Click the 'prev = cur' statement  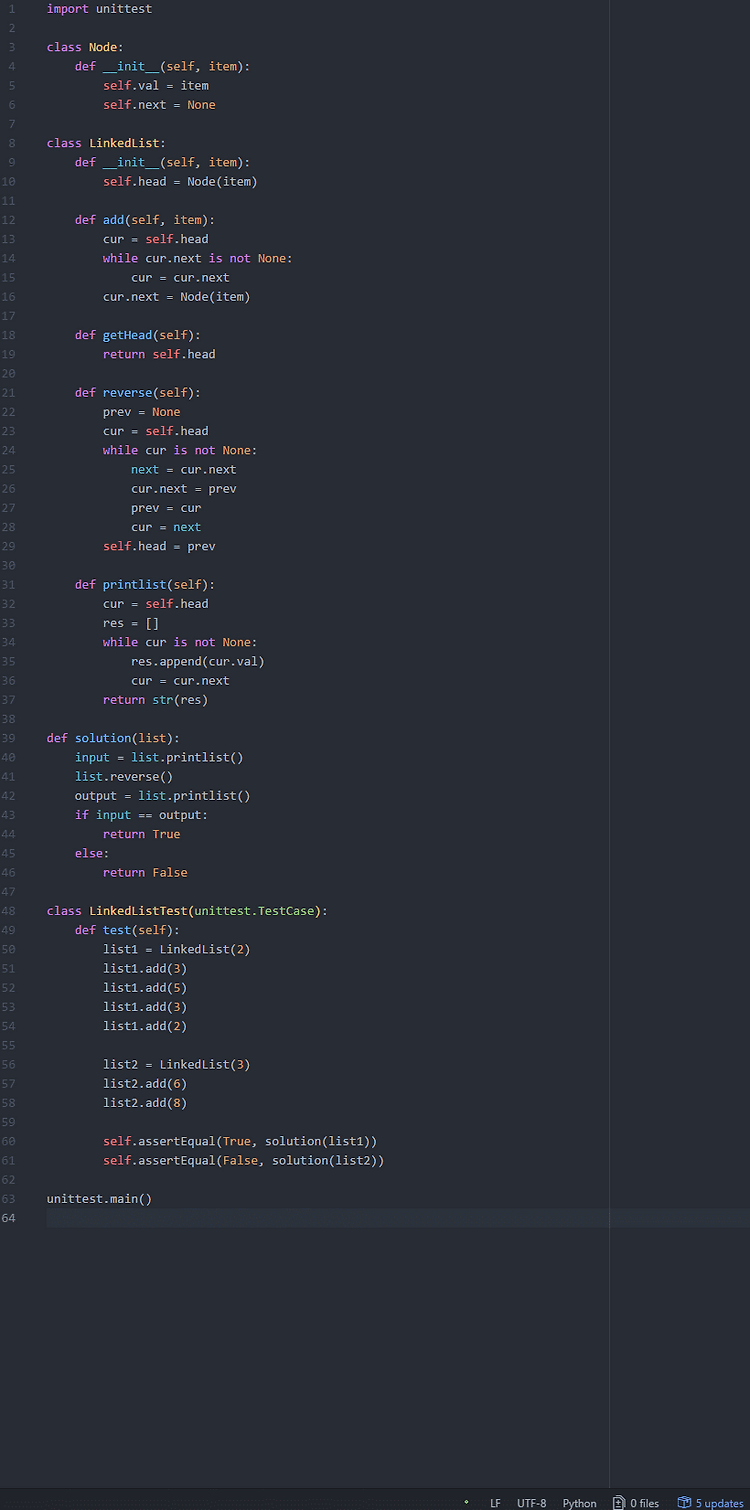(166, 508)
